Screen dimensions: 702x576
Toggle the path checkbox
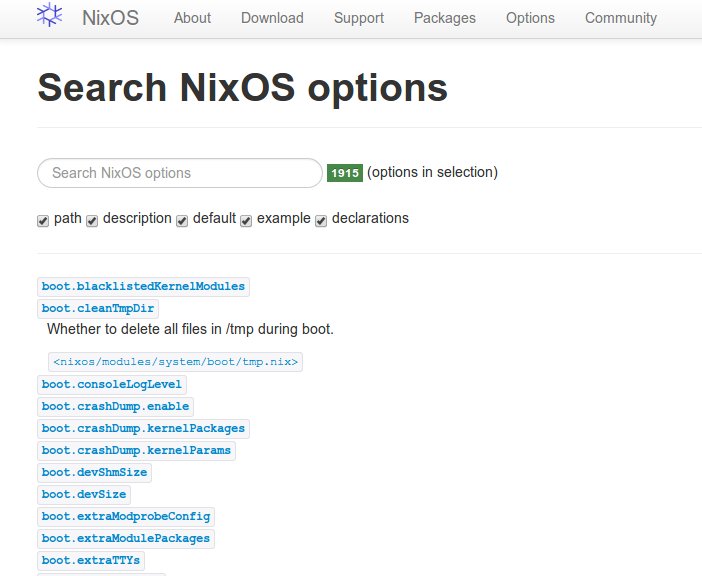pyautogui.click(x=43, y=221)
